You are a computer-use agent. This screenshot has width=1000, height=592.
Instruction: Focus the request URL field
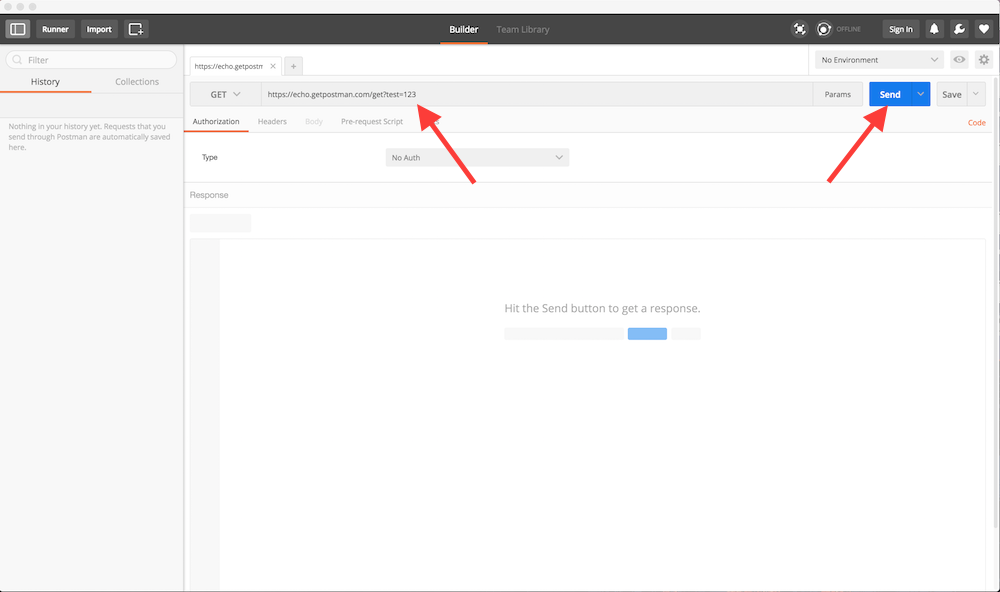(536, 94)
